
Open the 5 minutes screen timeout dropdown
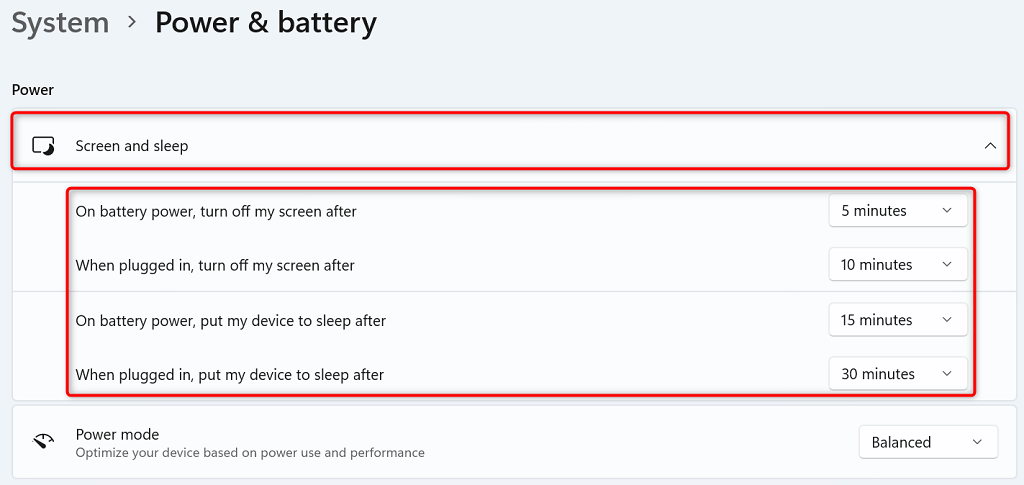pos(897,211)
